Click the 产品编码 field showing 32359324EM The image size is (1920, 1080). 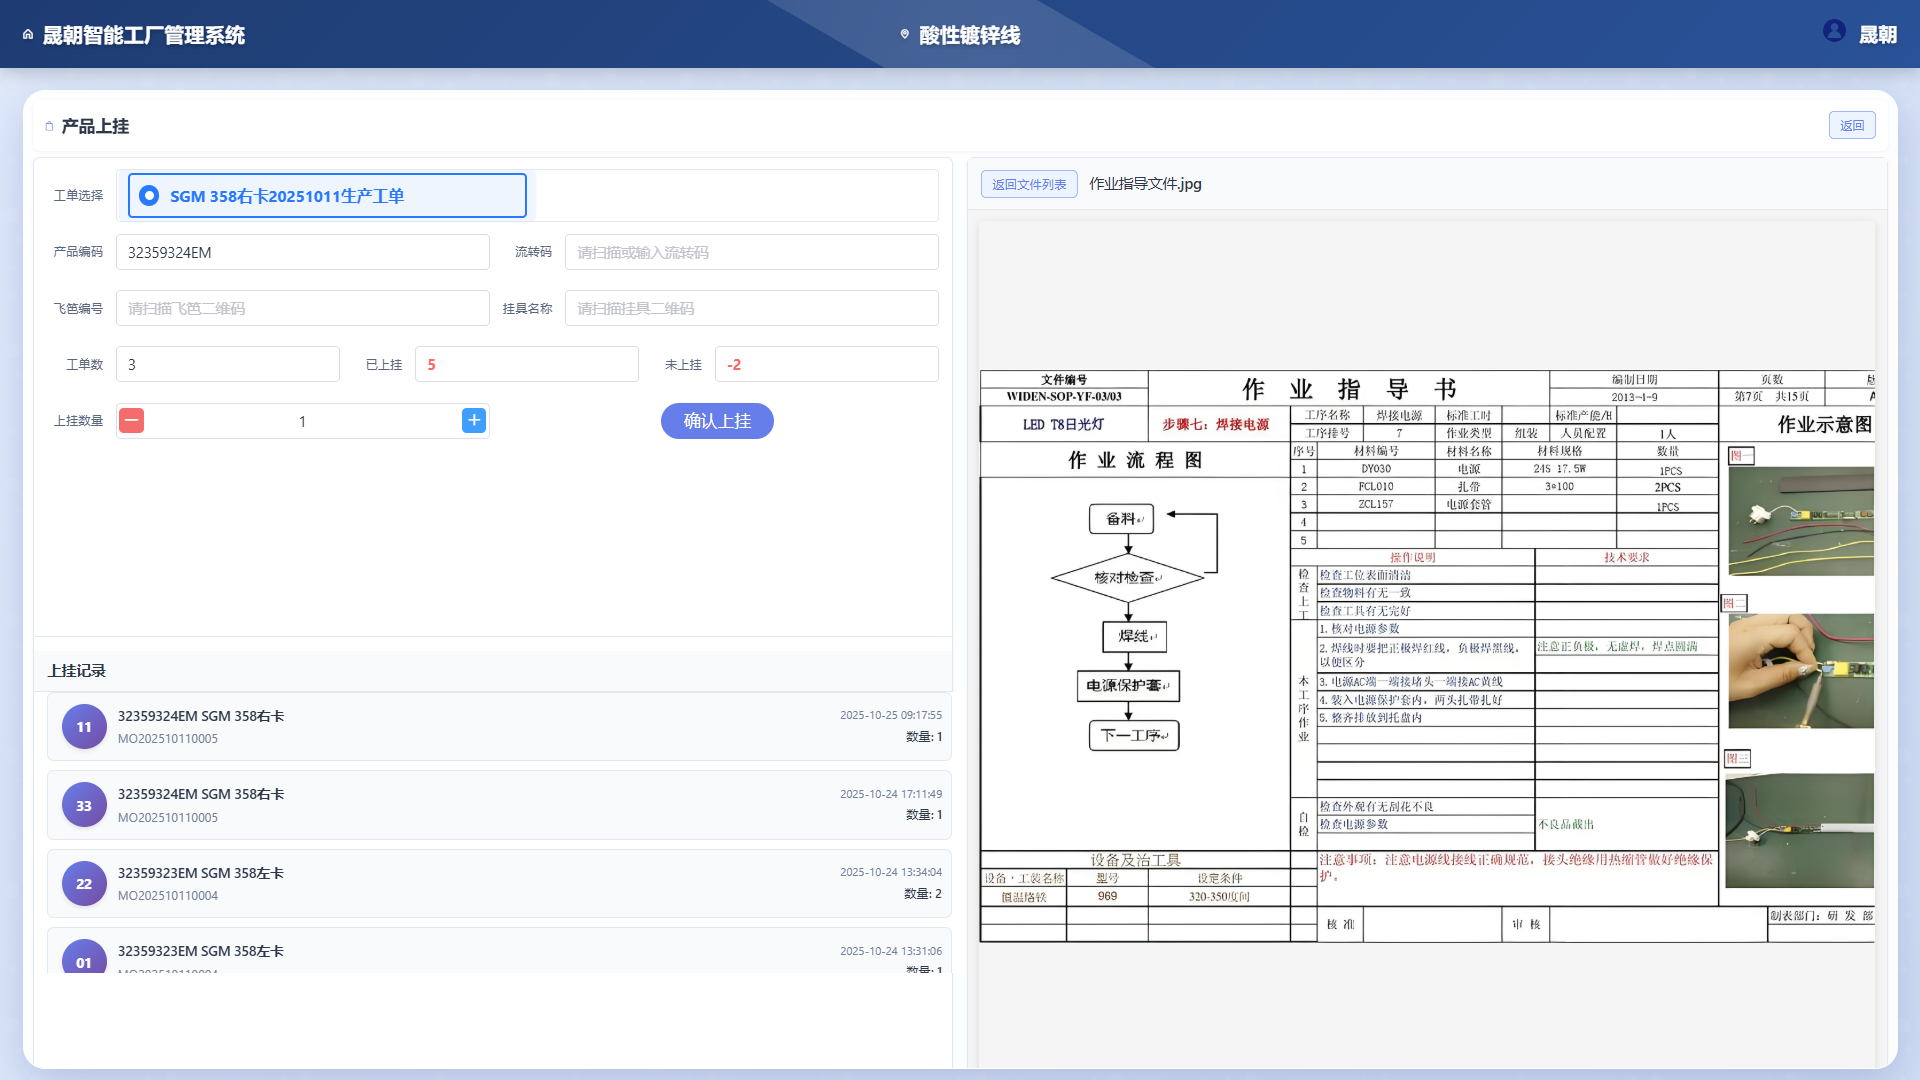[x=302, y=253]
